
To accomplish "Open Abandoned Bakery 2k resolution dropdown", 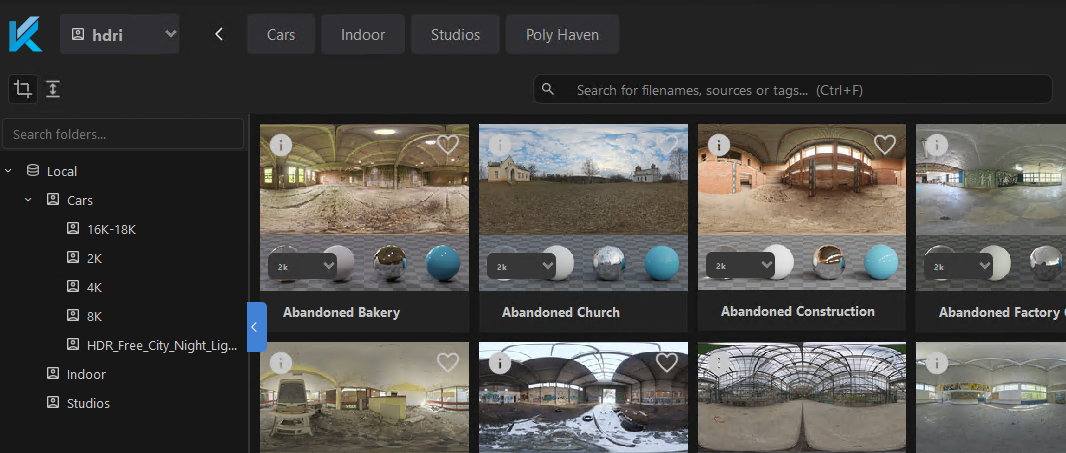I will 301,266.
